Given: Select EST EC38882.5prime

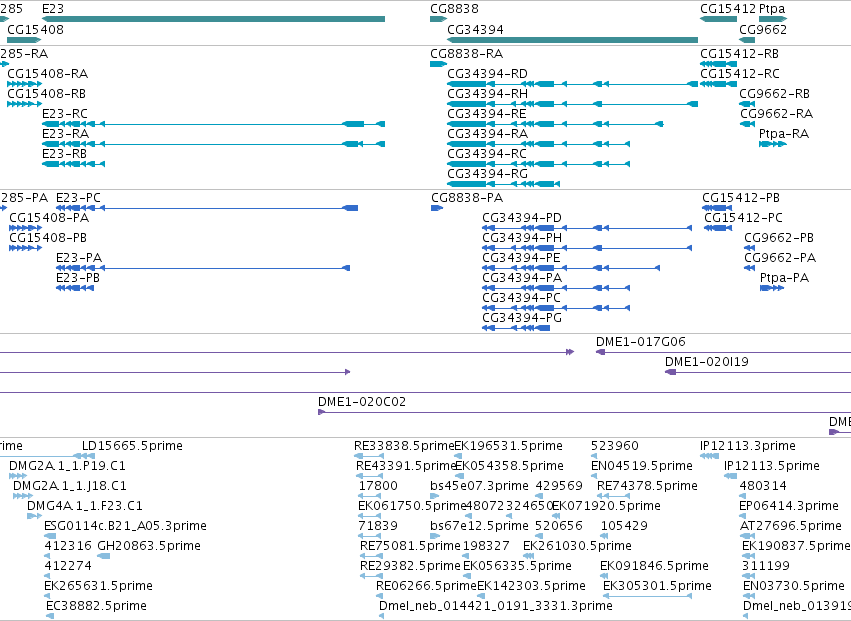Looking at the screenshot, I should click(50, 616).
